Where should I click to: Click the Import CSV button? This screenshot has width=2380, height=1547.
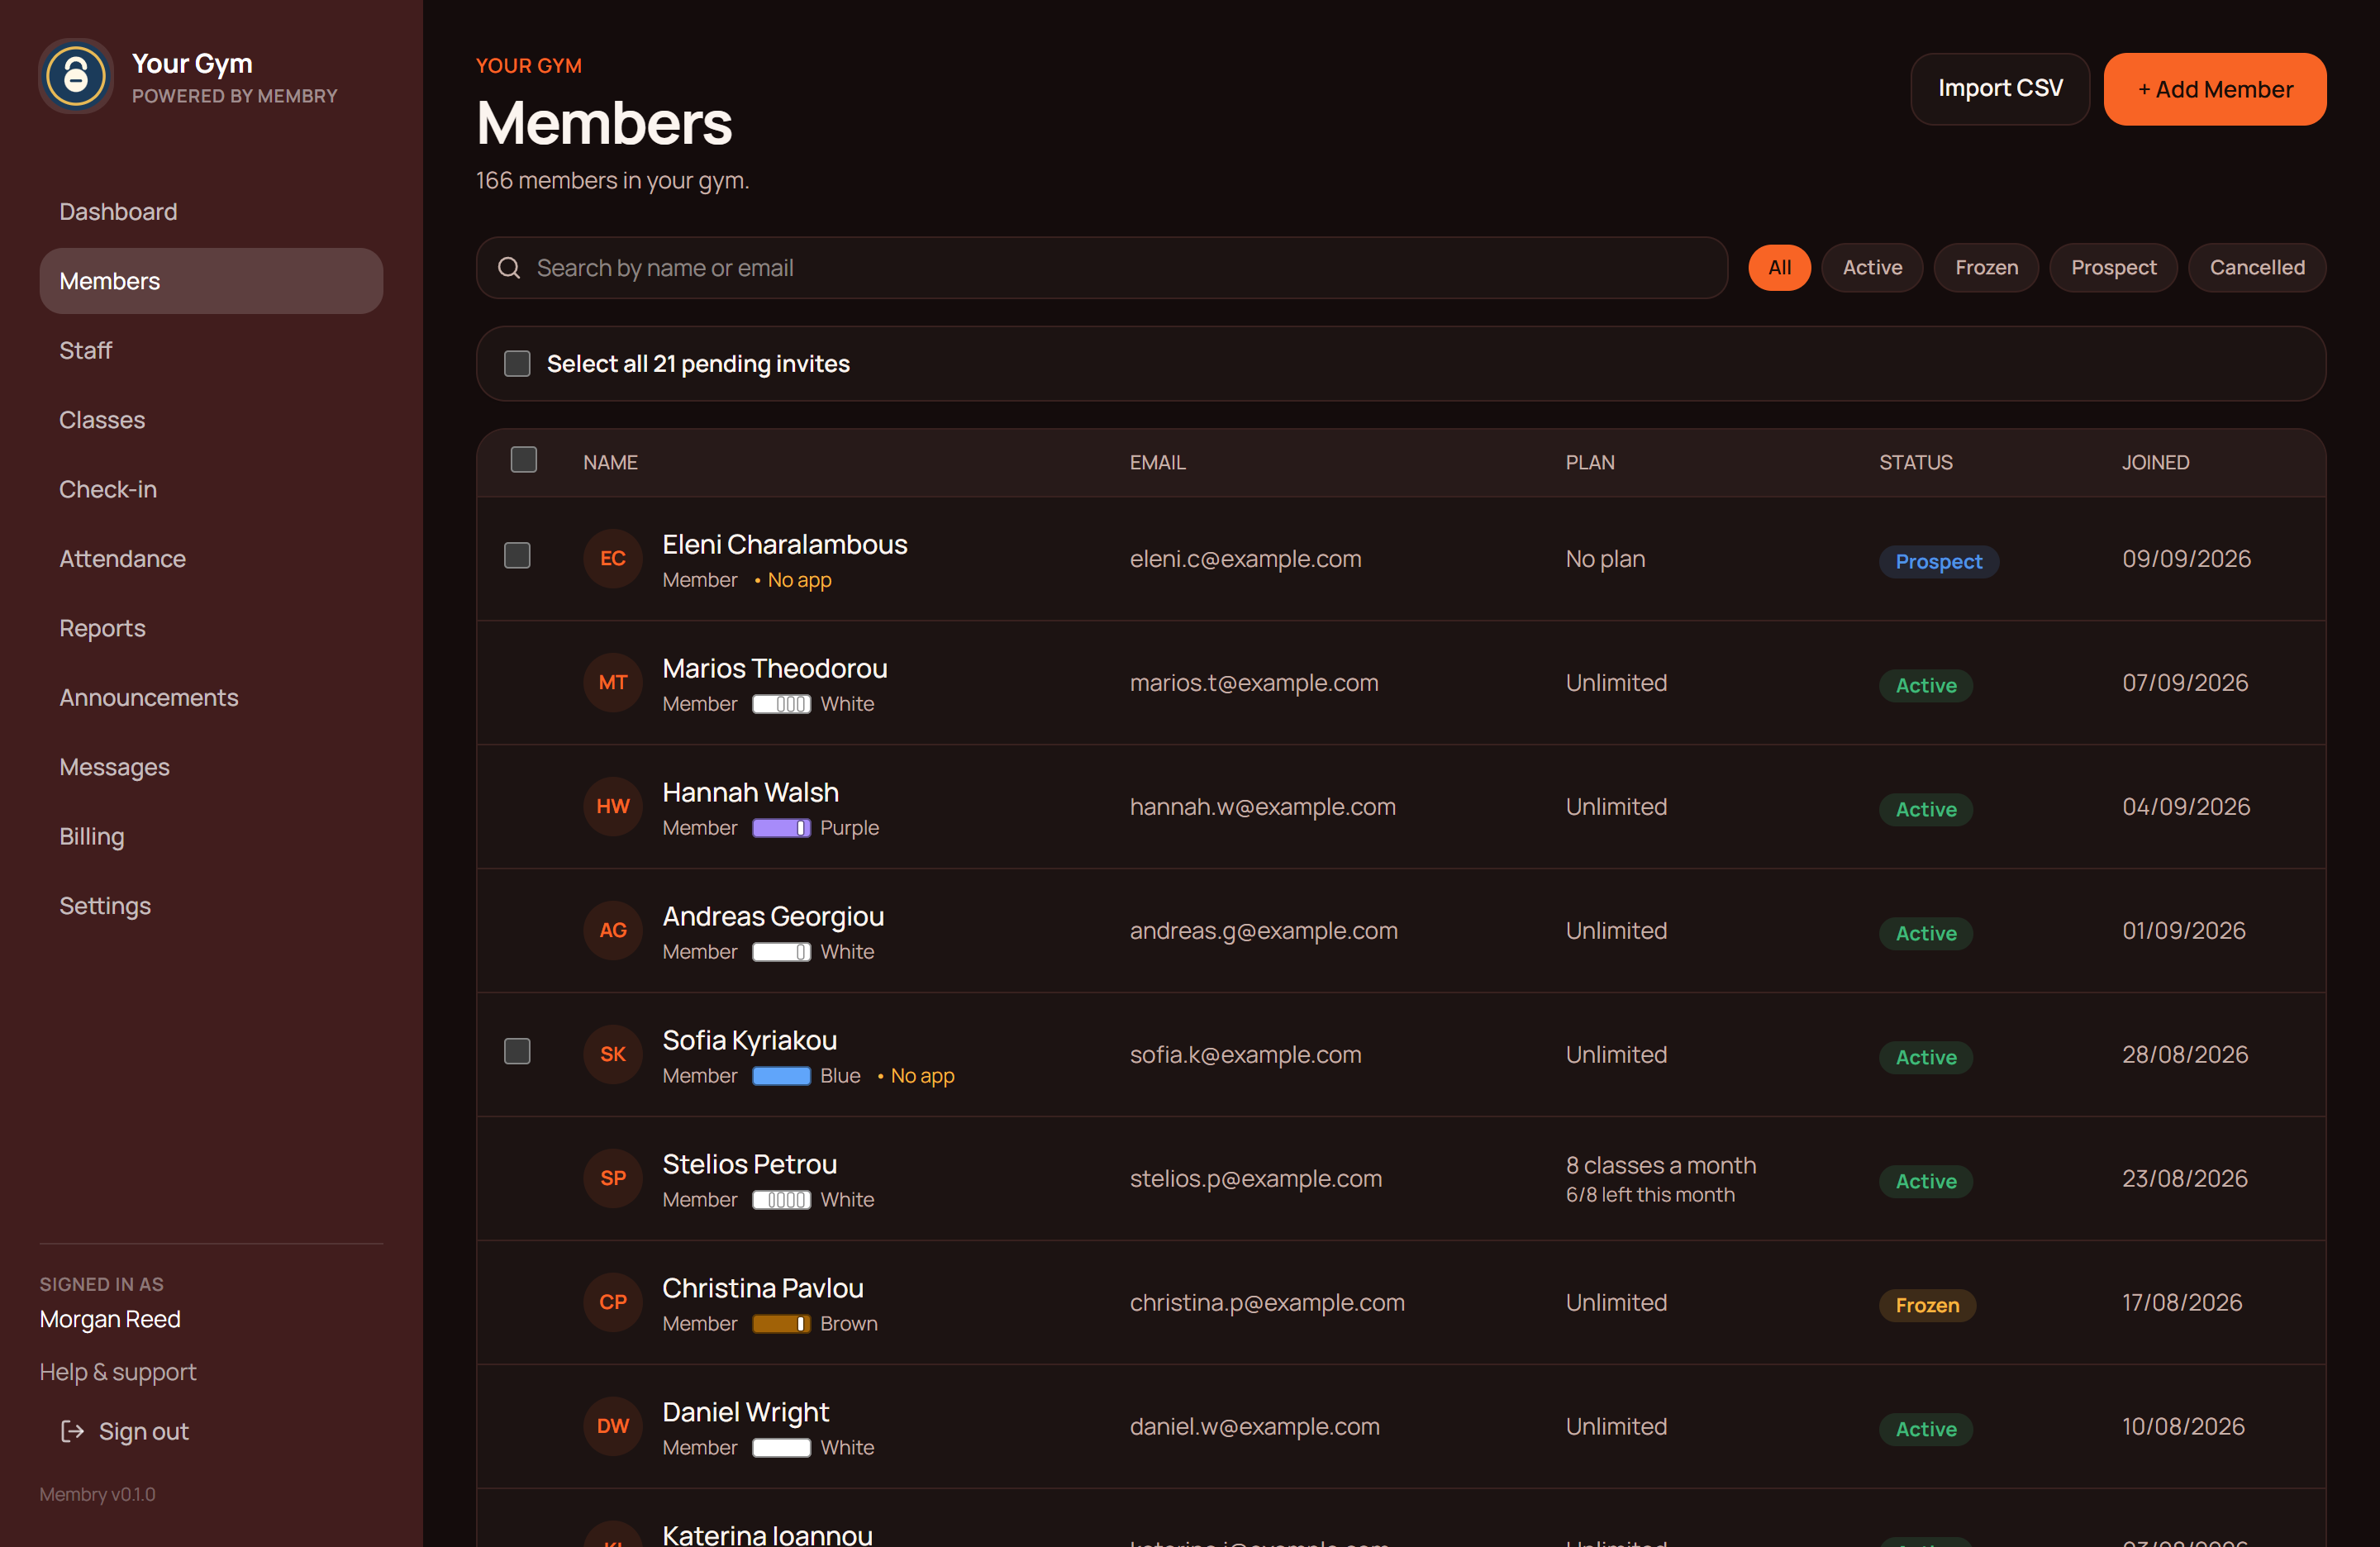click(2000, 89)
